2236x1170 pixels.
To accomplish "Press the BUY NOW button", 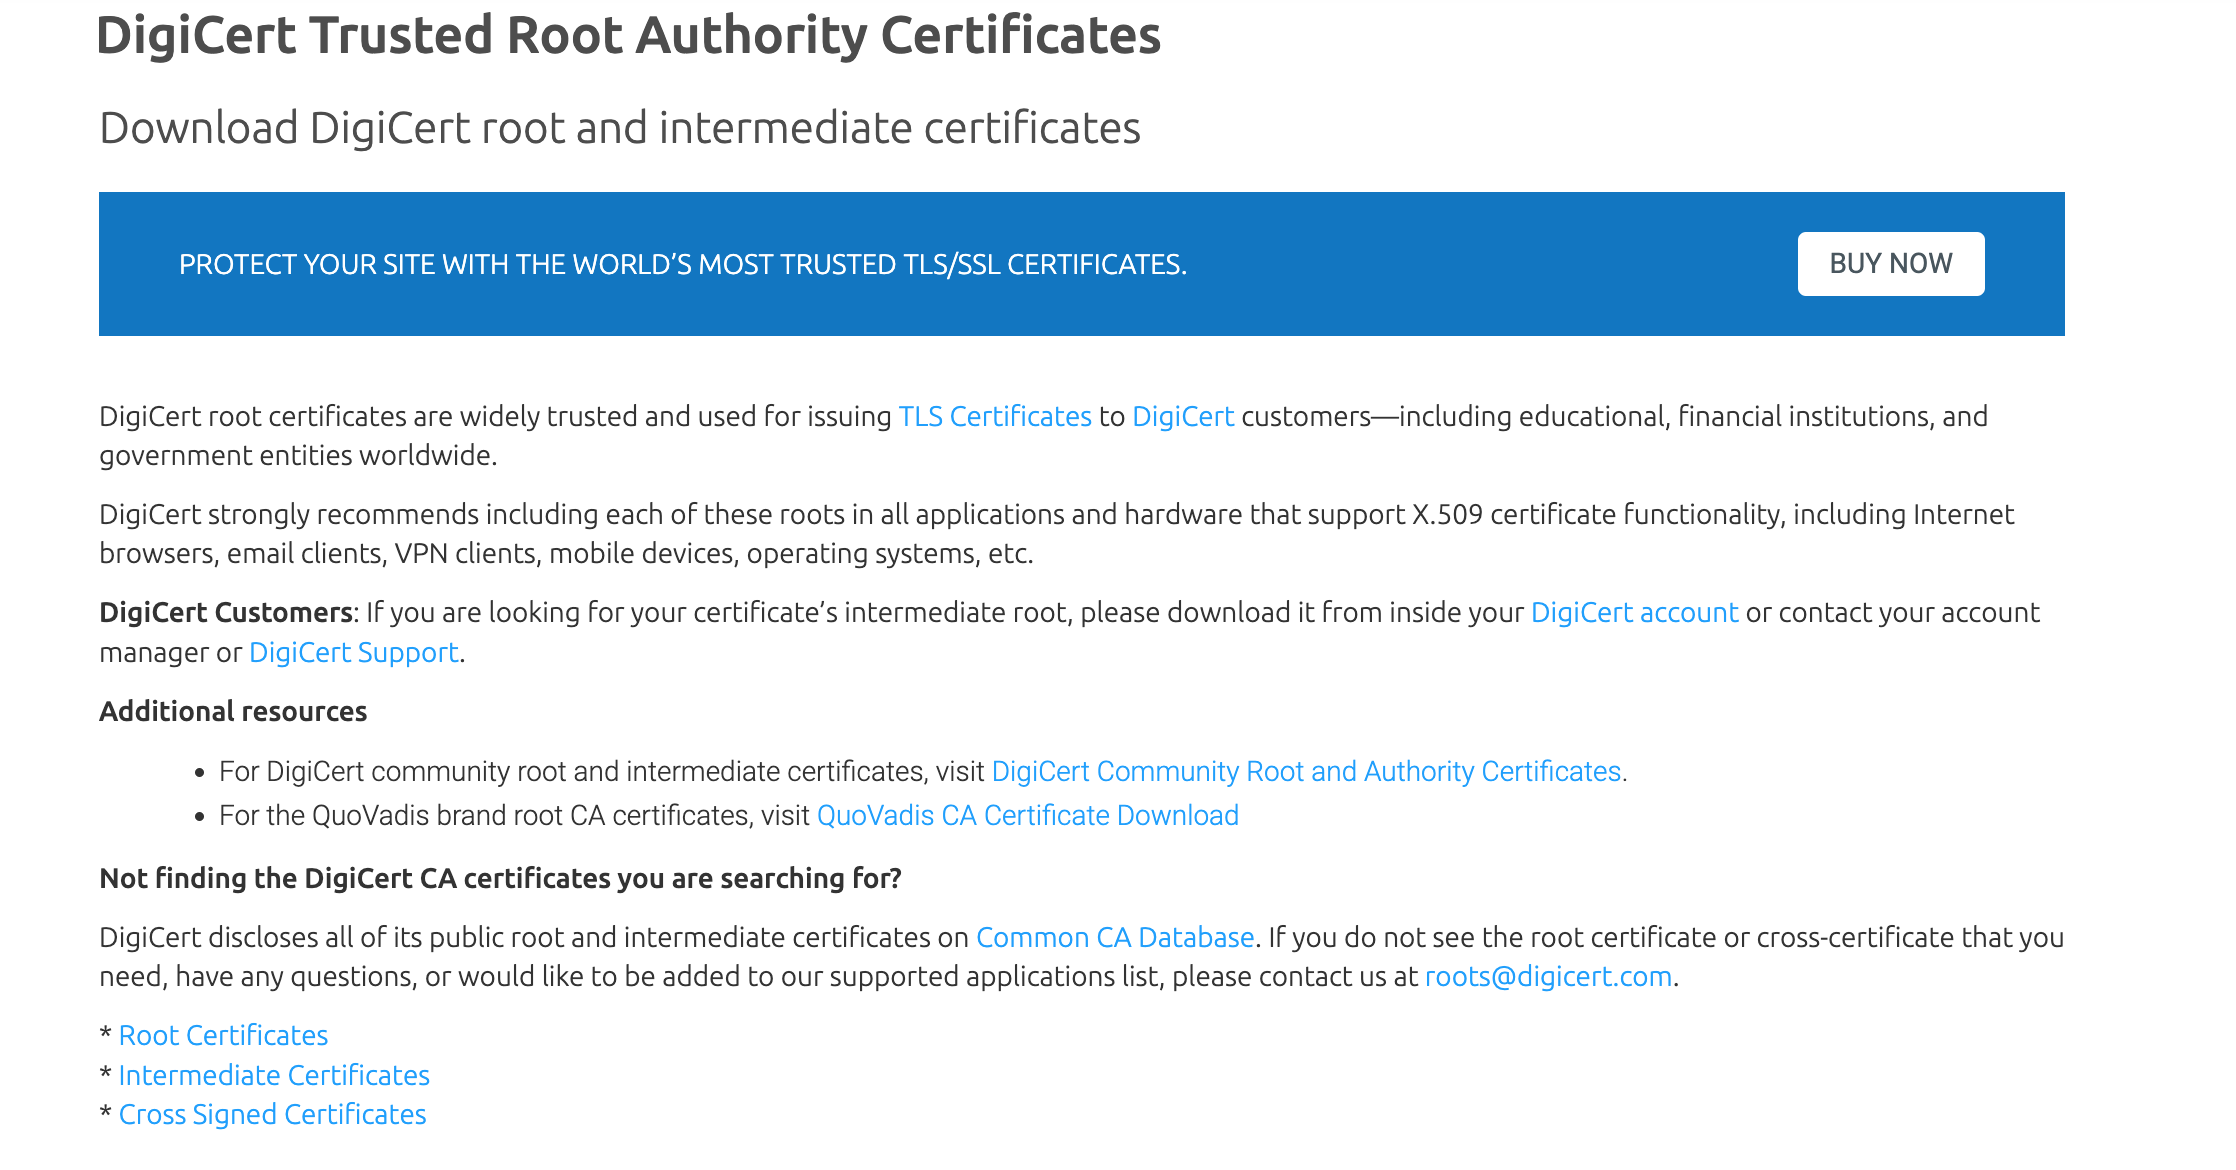I will point(1890,263).
